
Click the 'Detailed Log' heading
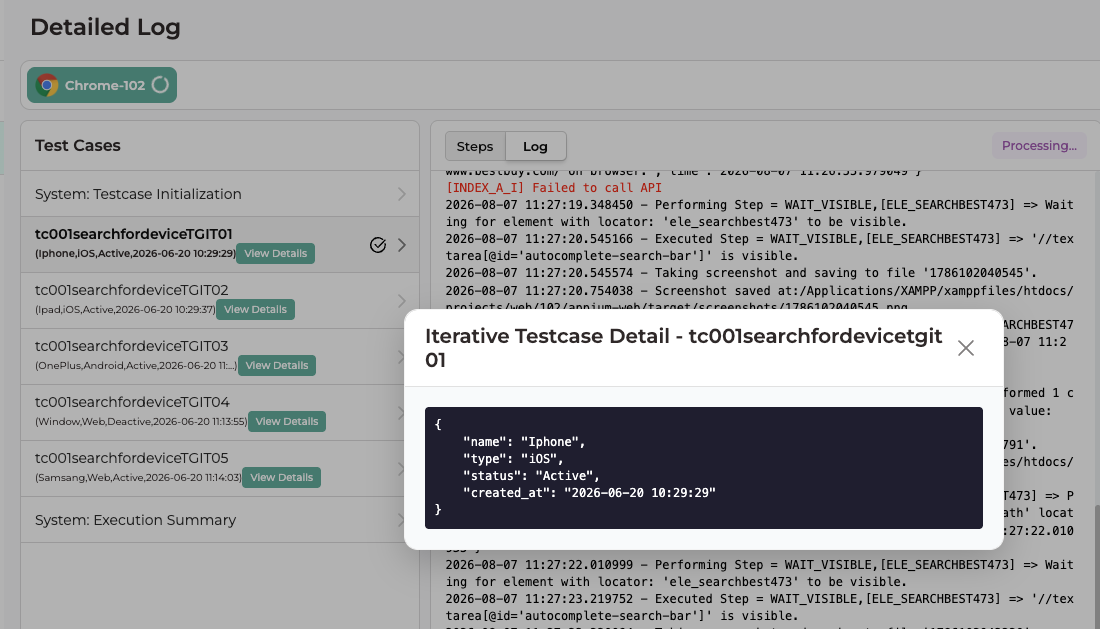pos(105,27)
